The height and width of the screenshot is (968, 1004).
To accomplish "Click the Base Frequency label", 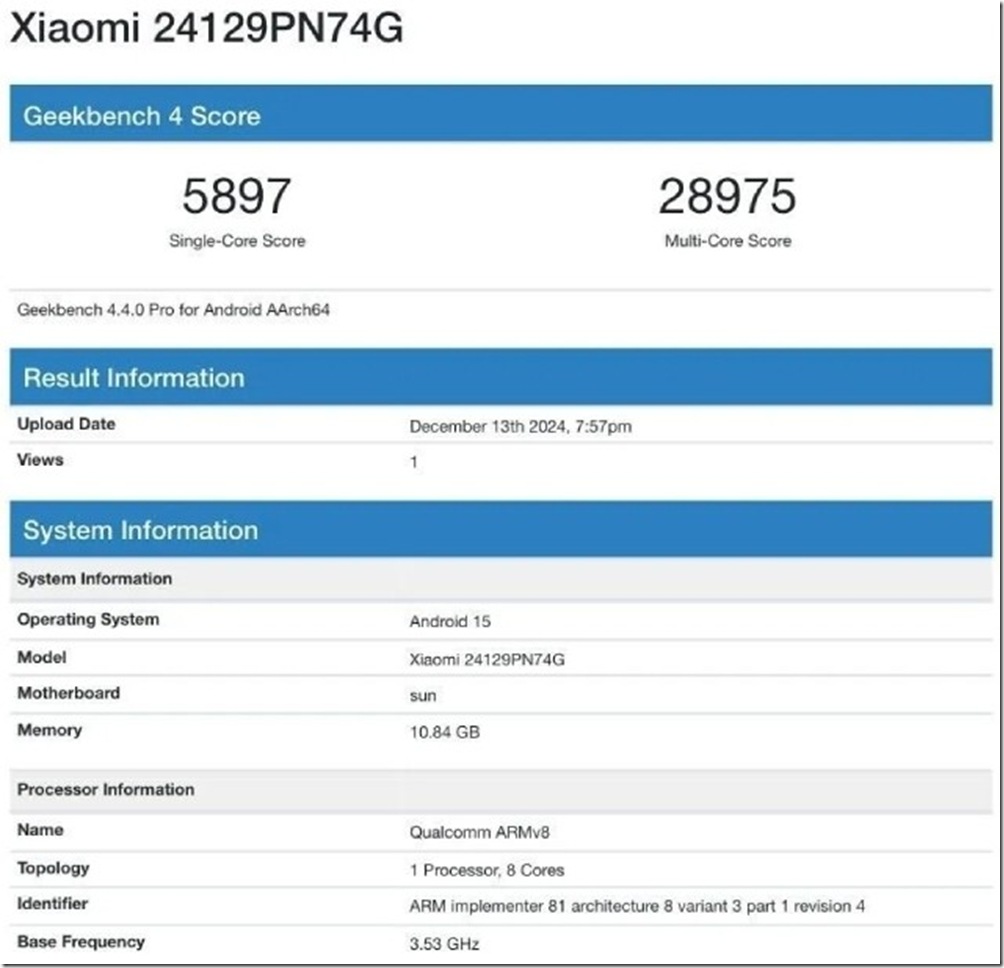I will click(x=81, y=942).
